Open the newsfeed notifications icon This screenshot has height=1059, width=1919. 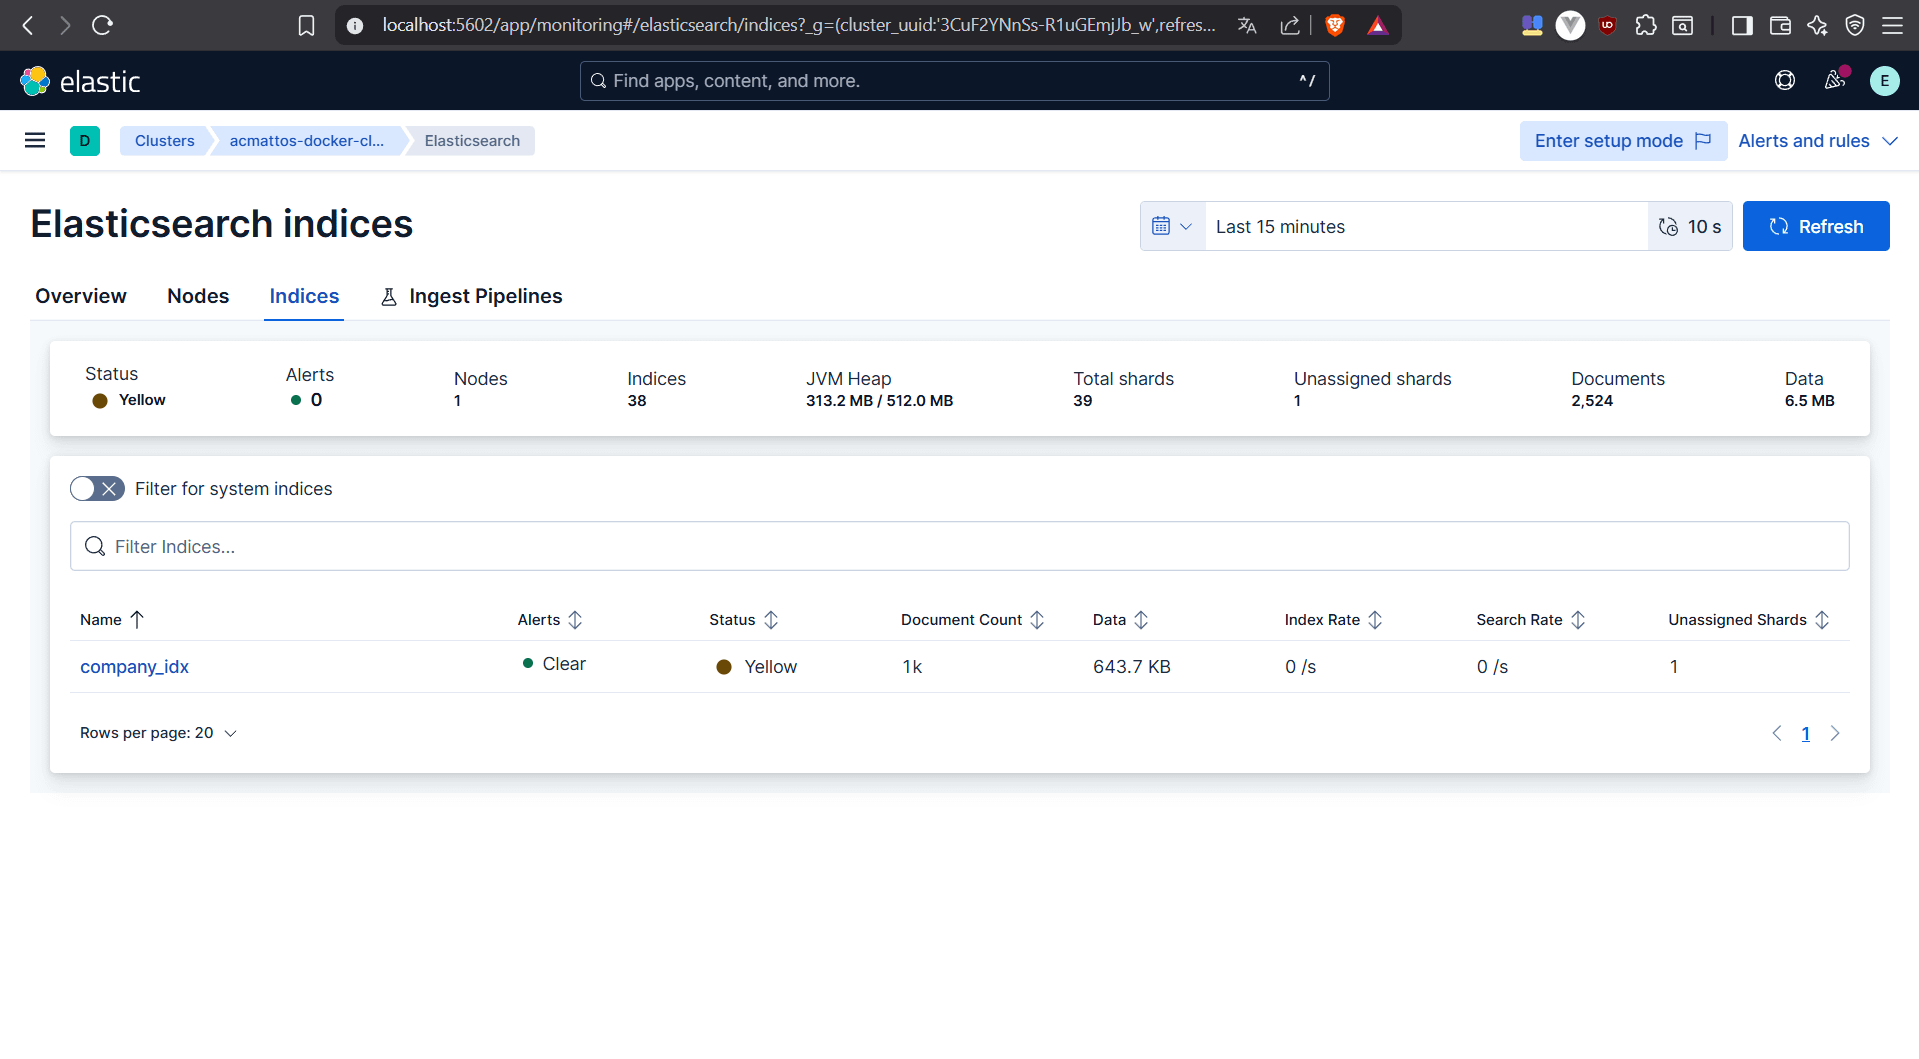[1835, 81]
